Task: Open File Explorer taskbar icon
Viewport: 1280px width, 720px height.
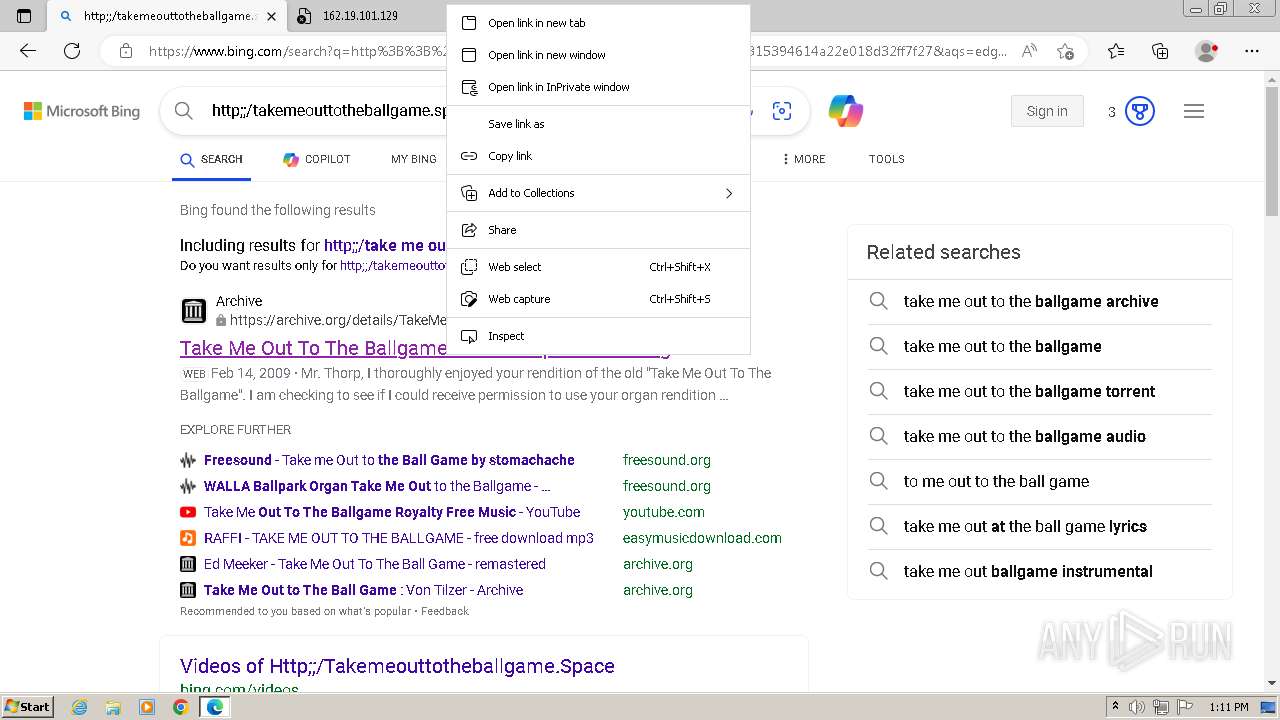Action: click(x=113, y=707)
